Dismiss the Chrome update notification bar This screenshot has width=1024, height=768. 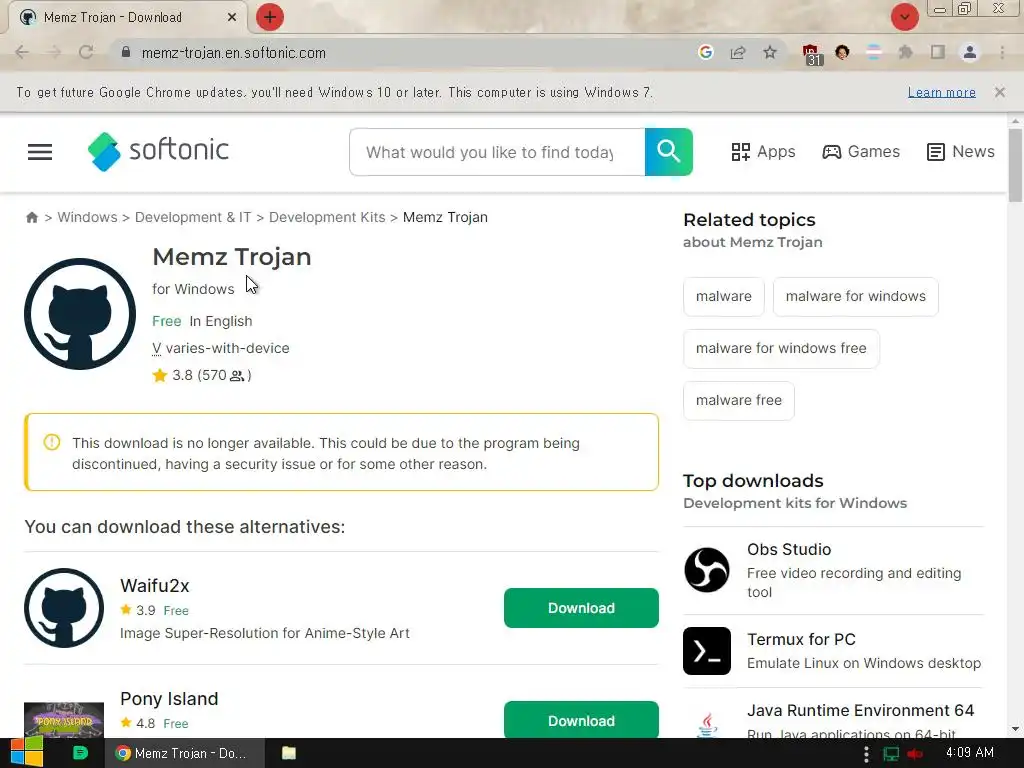click(1000, 92)
